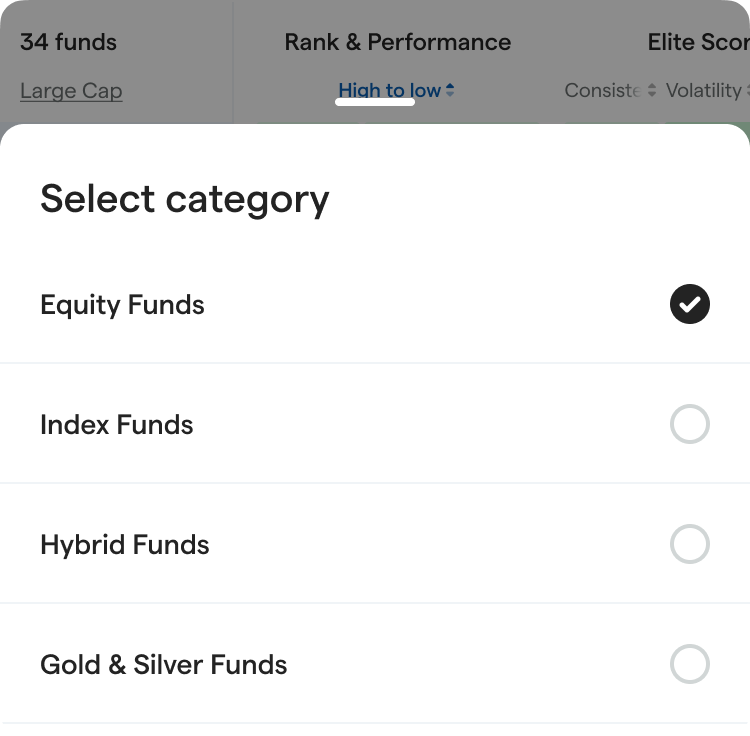Click the sort arrows beside High to low

450,90
